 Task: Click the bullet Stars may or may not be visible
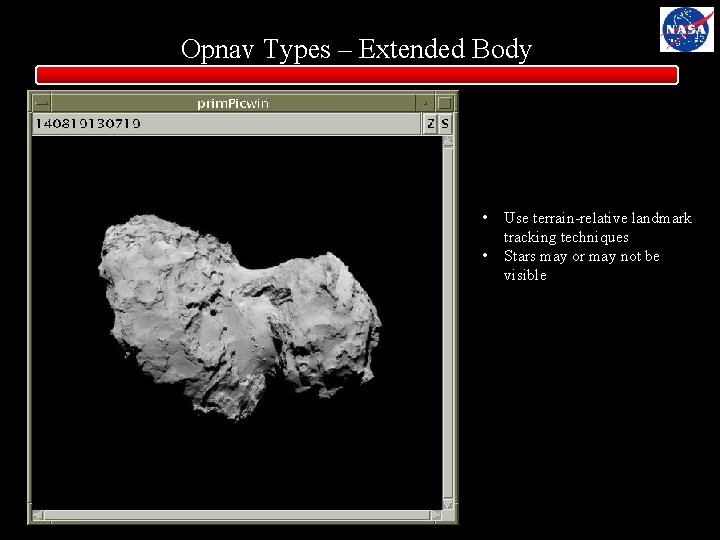(581, 265)
